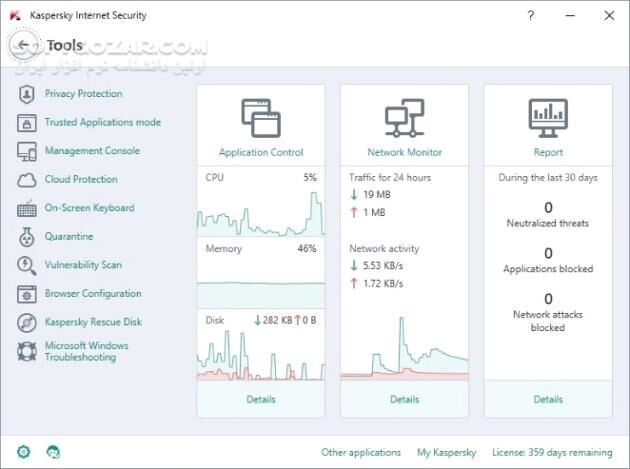Click the Application Control windows icon
This screenshot has height=469, width=630.
[x=261, y=118]
